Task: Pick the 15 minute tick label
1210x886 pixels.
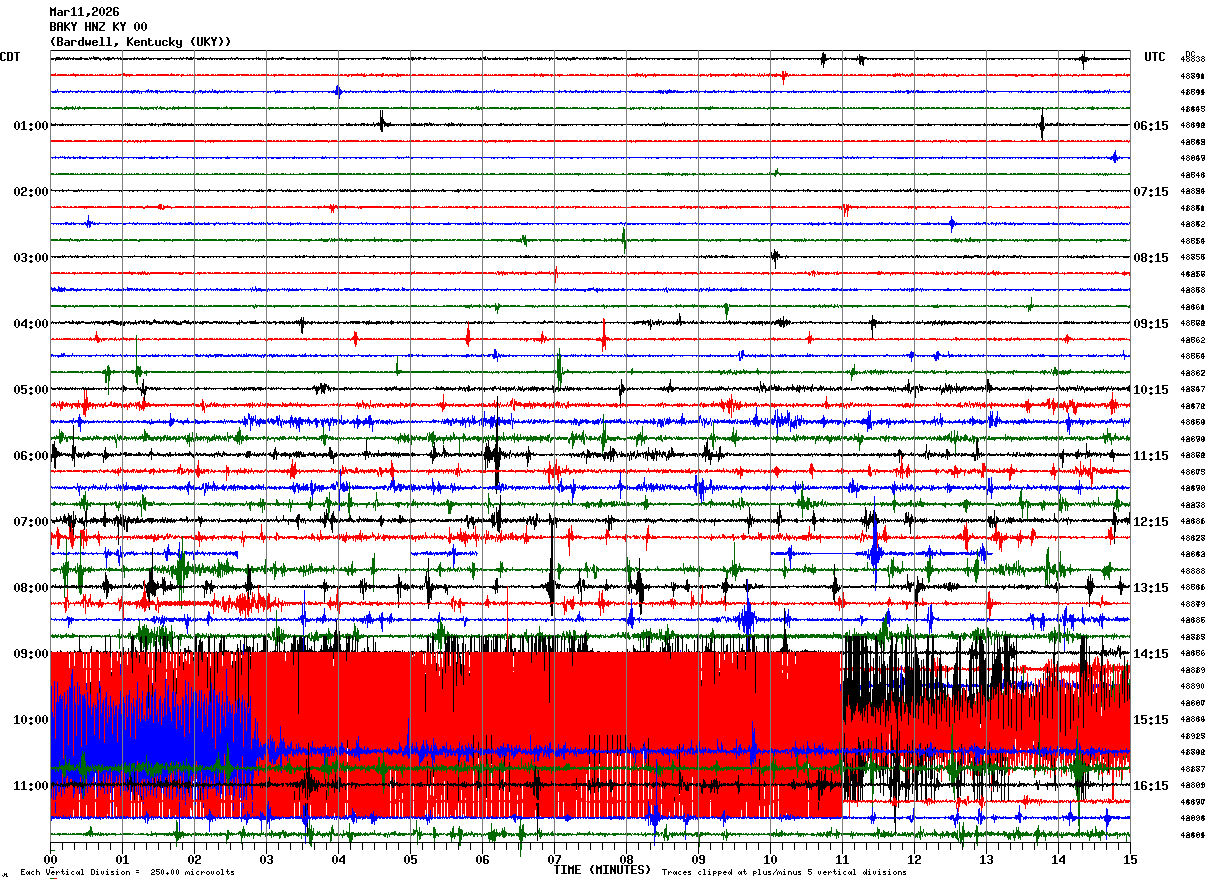Action: [x=1130, y=859]
